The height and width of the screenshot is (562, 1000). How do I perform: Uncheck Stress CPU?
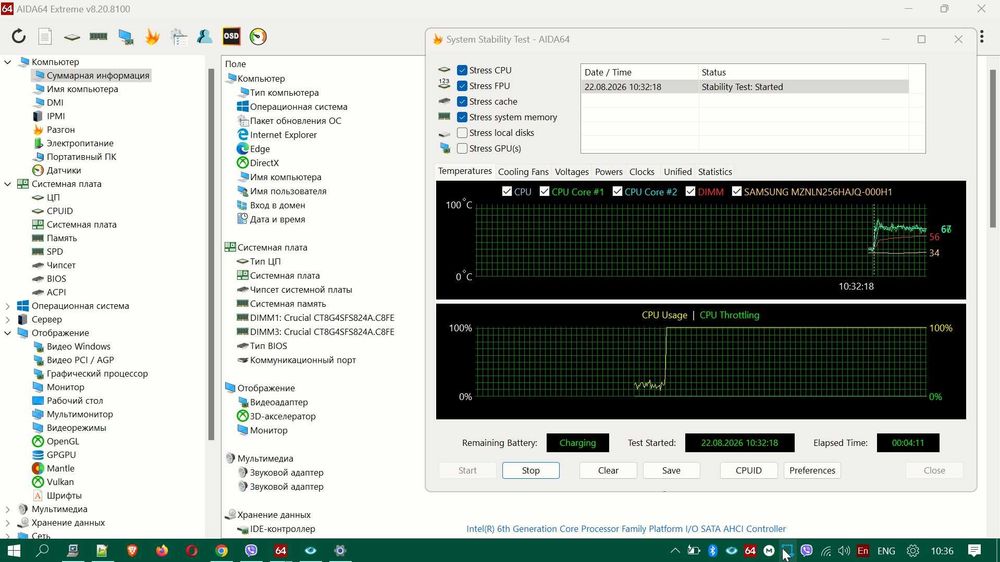[462, 70]
